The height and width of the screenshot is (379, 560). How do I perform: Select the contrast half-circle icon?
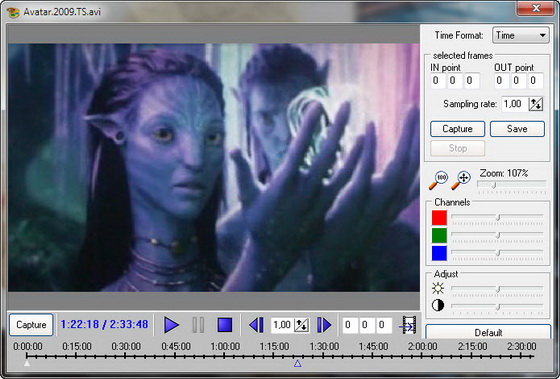tap(438, 305)
